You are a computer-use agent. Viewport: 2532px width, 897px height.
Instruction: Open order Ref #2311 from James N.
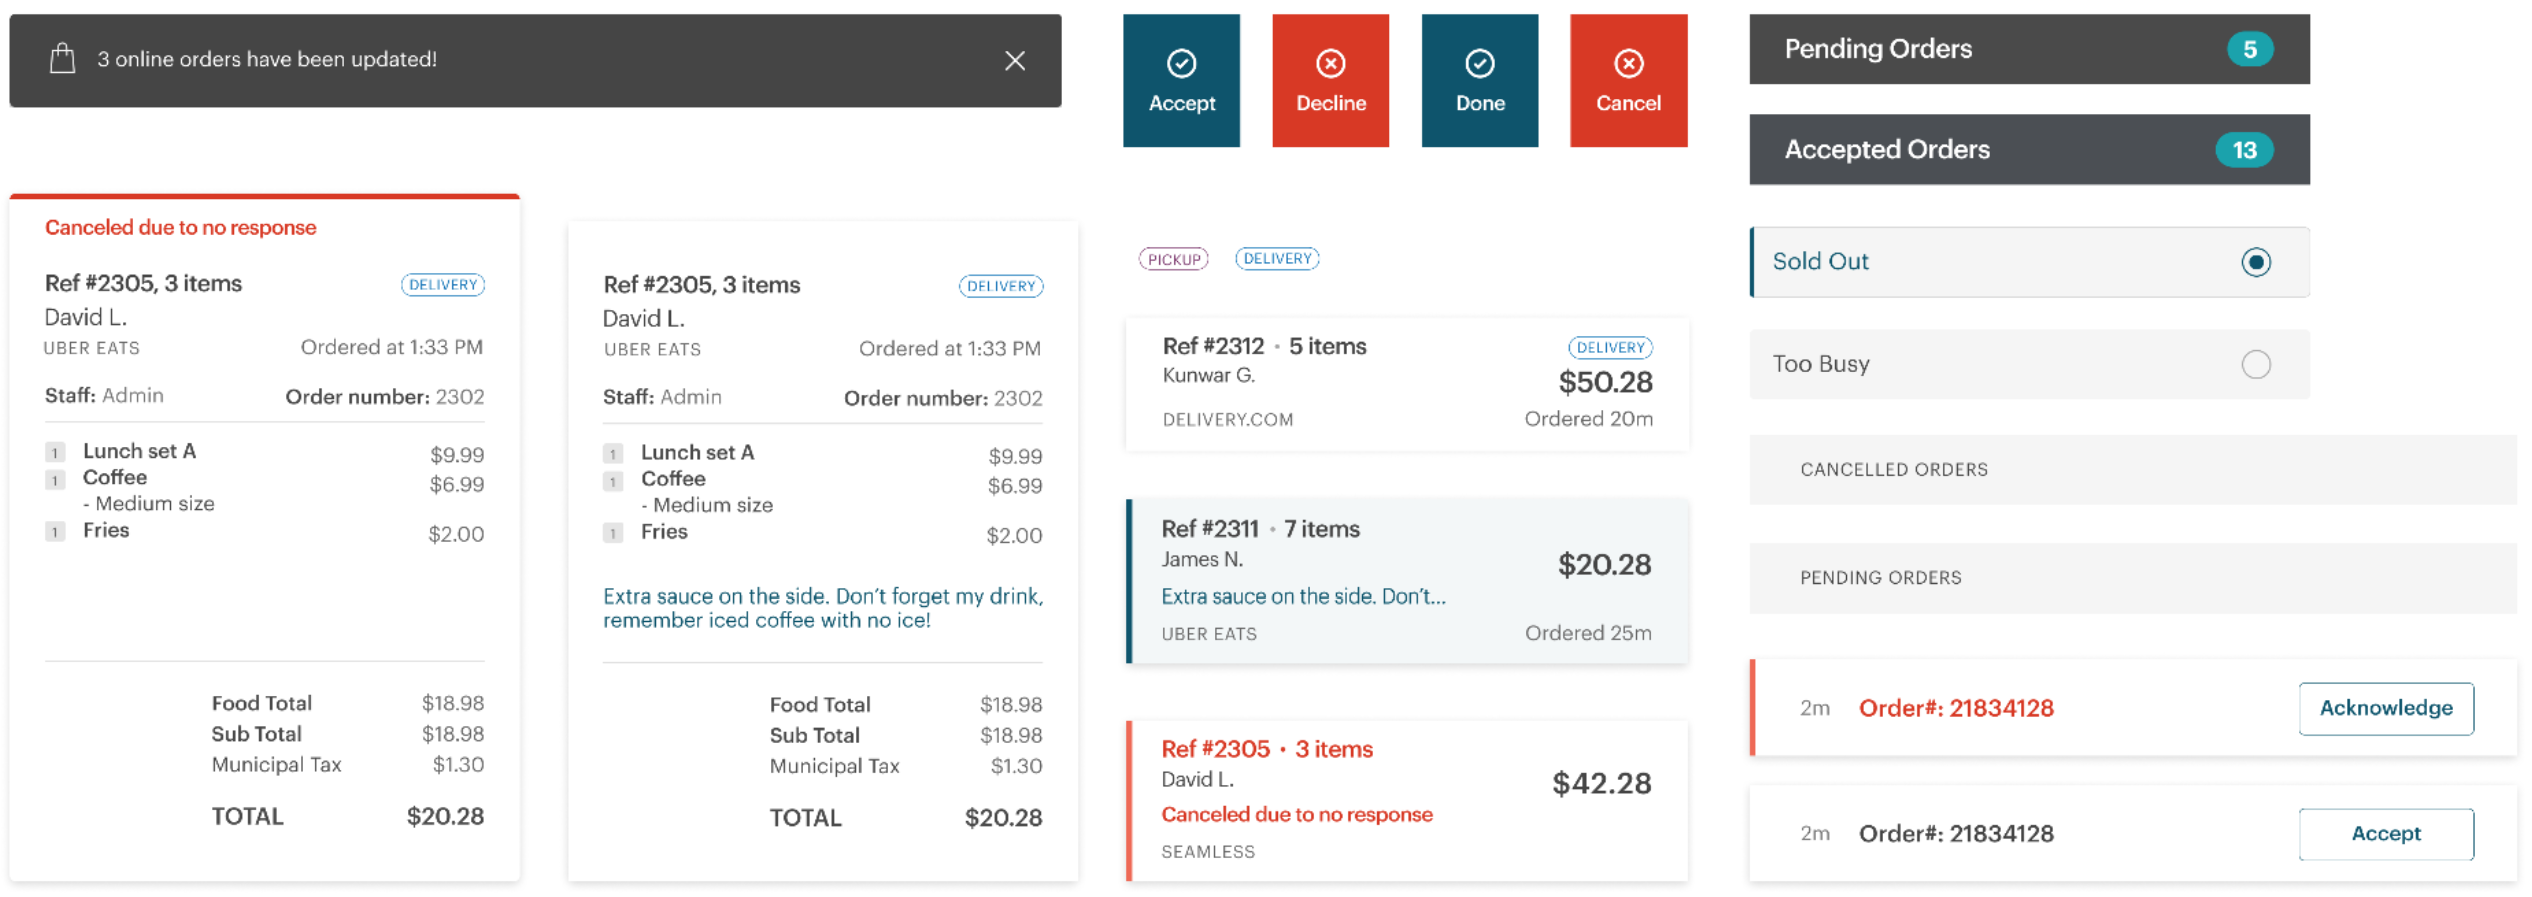coord(1407,581)
